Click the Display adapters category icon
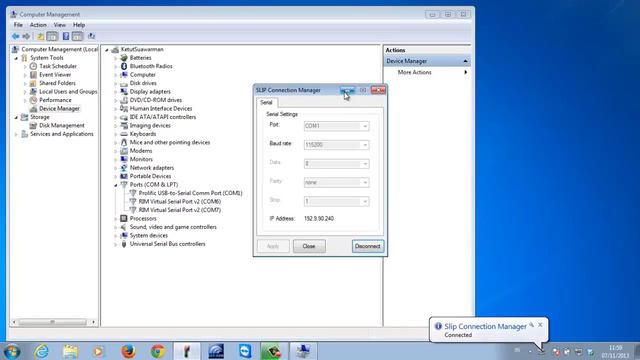 click(124, 91)
